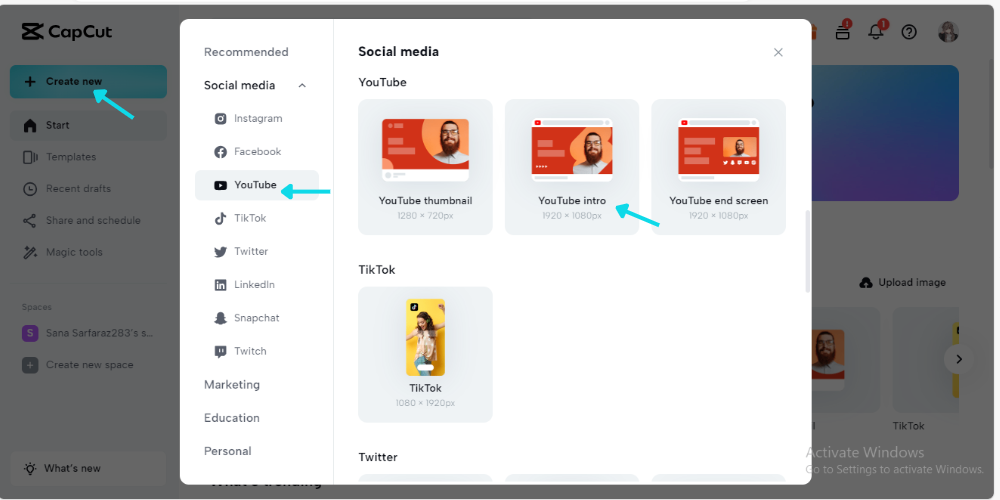1000x500 pixels.
Task: Close the Social media dialog
Action: tap(778, 52)
